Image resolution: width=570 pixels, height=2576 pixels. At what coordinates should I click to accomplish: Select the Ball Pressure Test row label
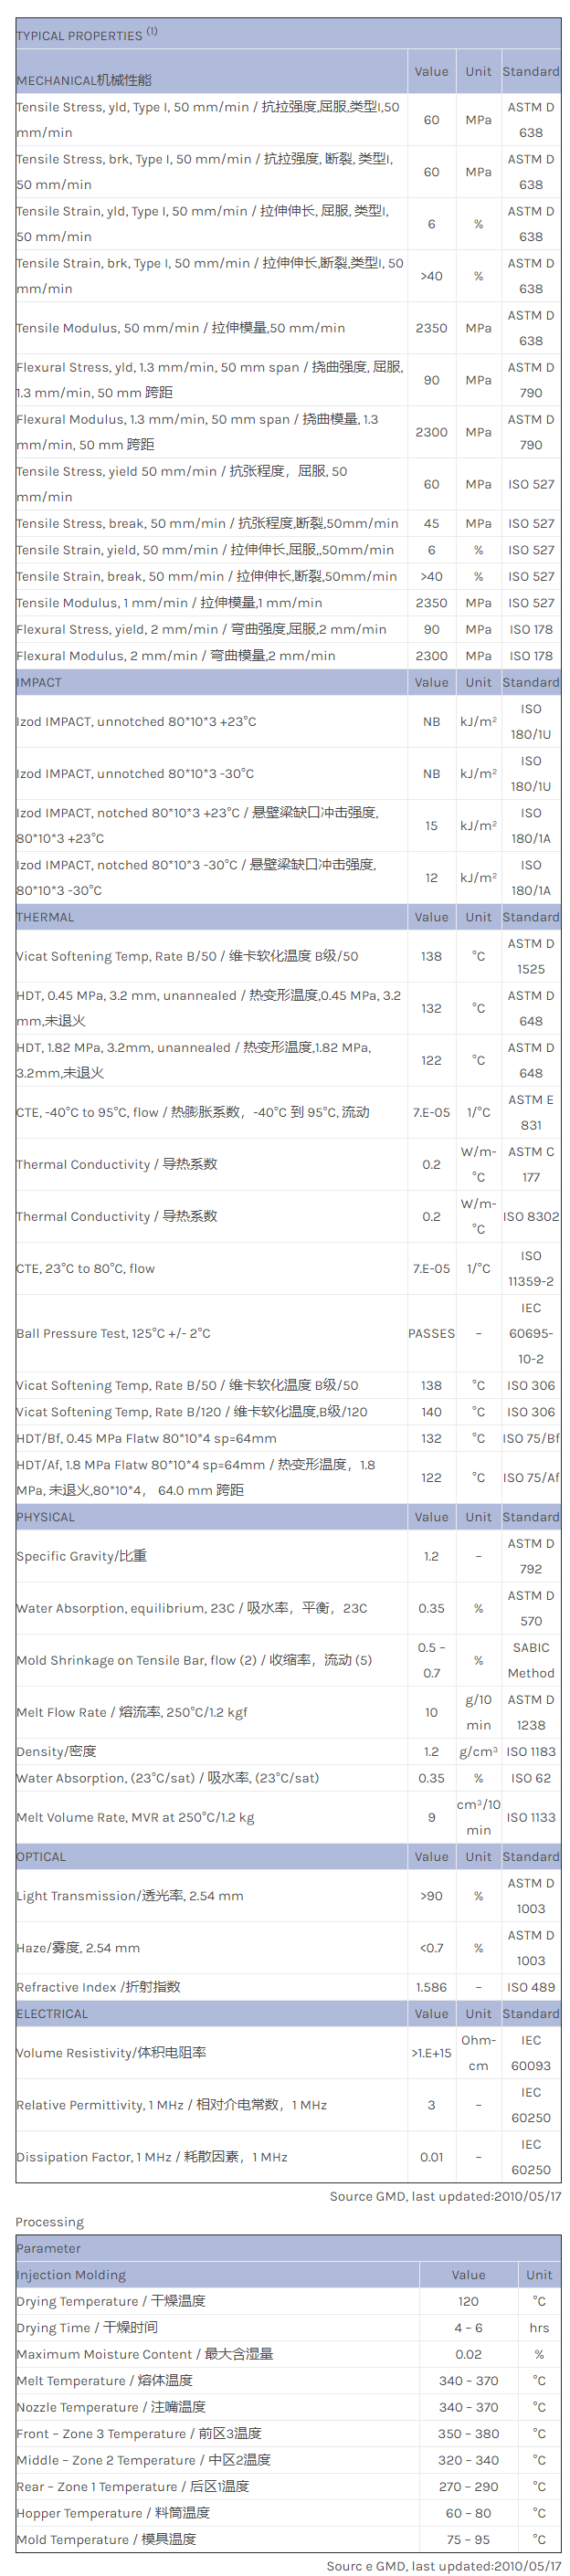coord(113,1333)
